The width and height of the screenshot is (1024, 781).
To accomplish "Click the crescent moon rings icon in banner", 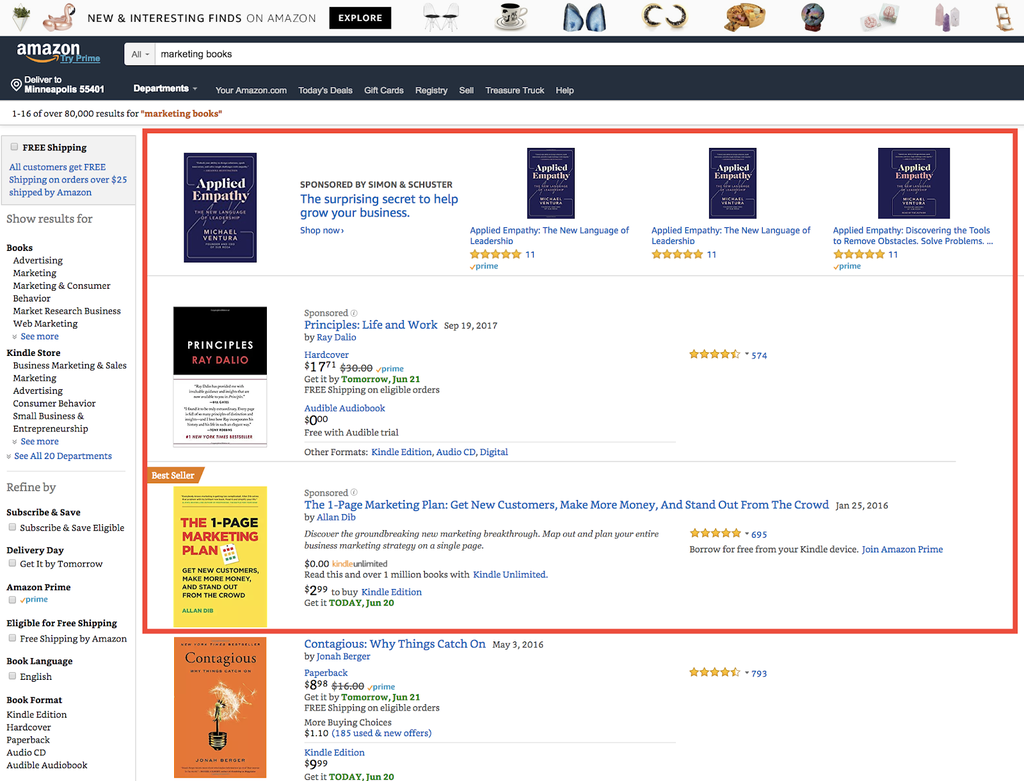I will 664,16.
